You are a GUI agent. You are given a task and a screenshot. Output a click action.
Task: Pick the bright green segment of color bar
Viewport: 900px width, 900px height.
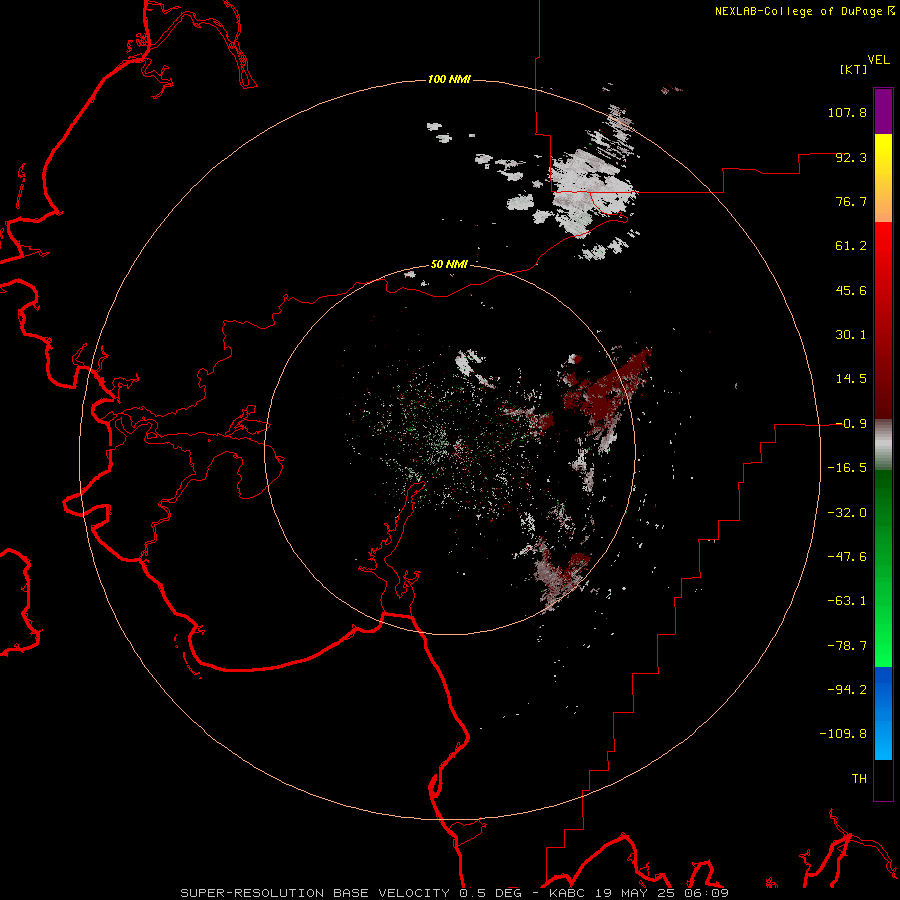pyautogui.click(x=883, y=568)
